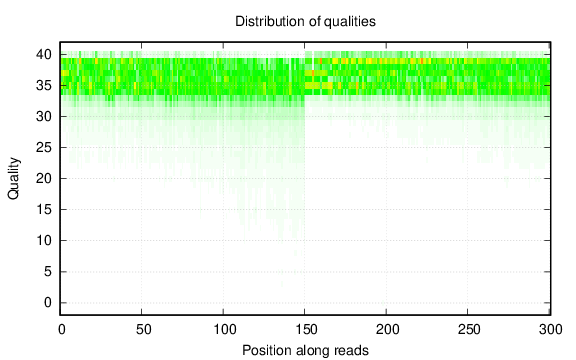The width and height of the screenshot is (576, 360).
Task: Click the 0 tick label on the x-axis
Action: (62, 329)
